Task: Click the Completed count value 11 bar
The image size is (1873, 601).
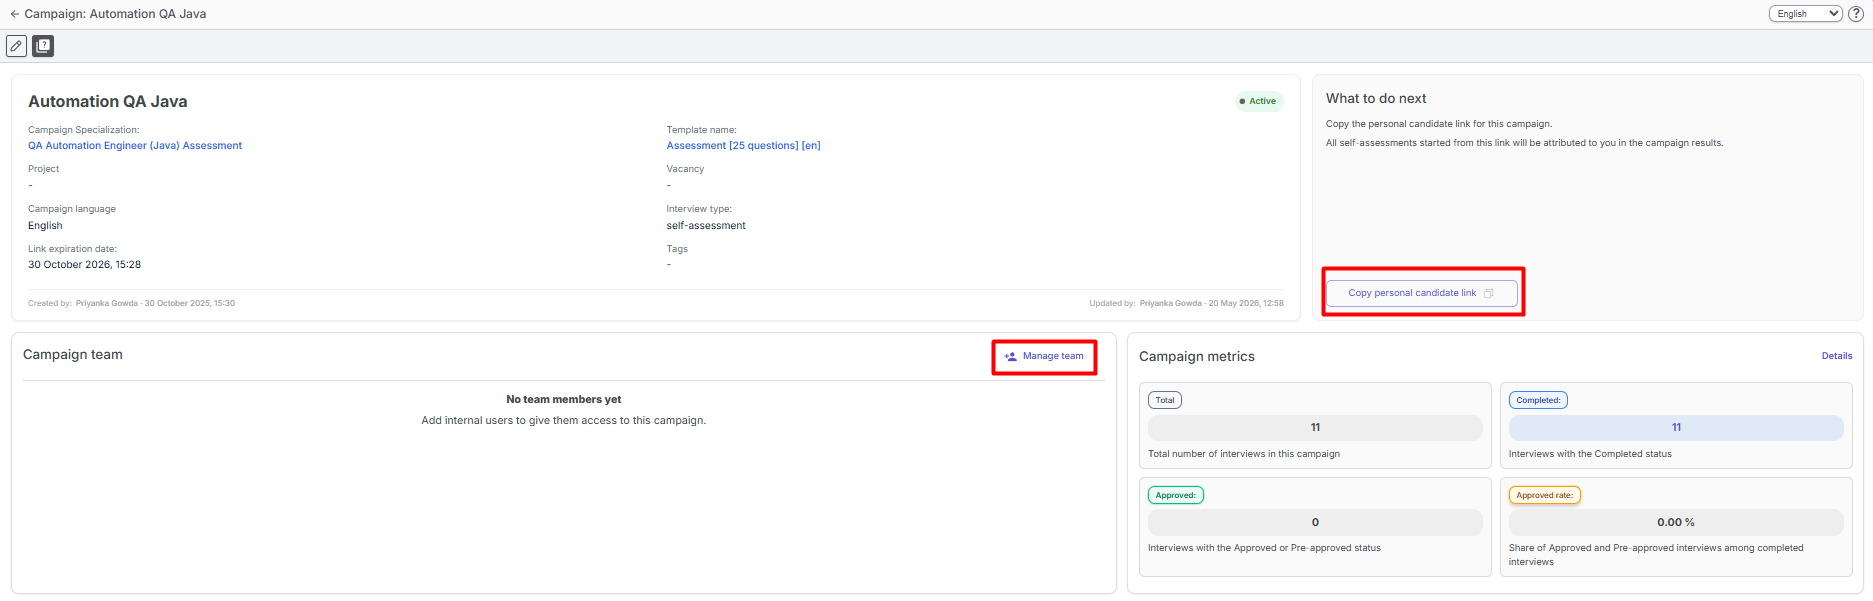Action: tap(1676, 427)
